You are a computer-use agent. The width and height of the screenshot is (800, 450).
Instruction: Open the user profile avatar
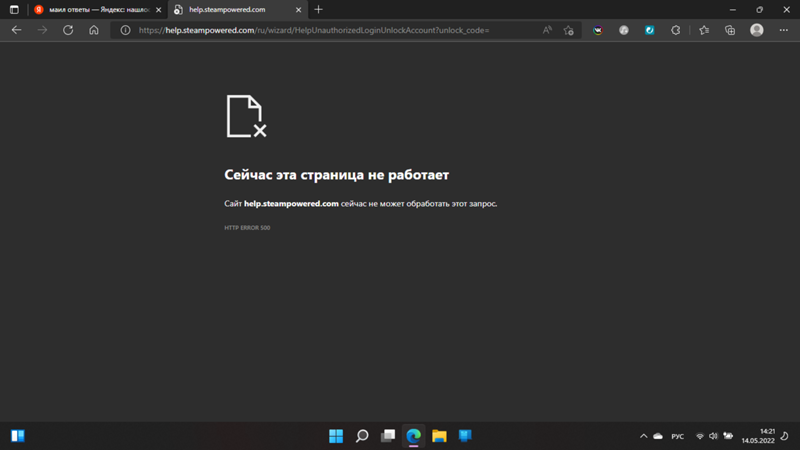pyautogui.click(x=757, y=30)
